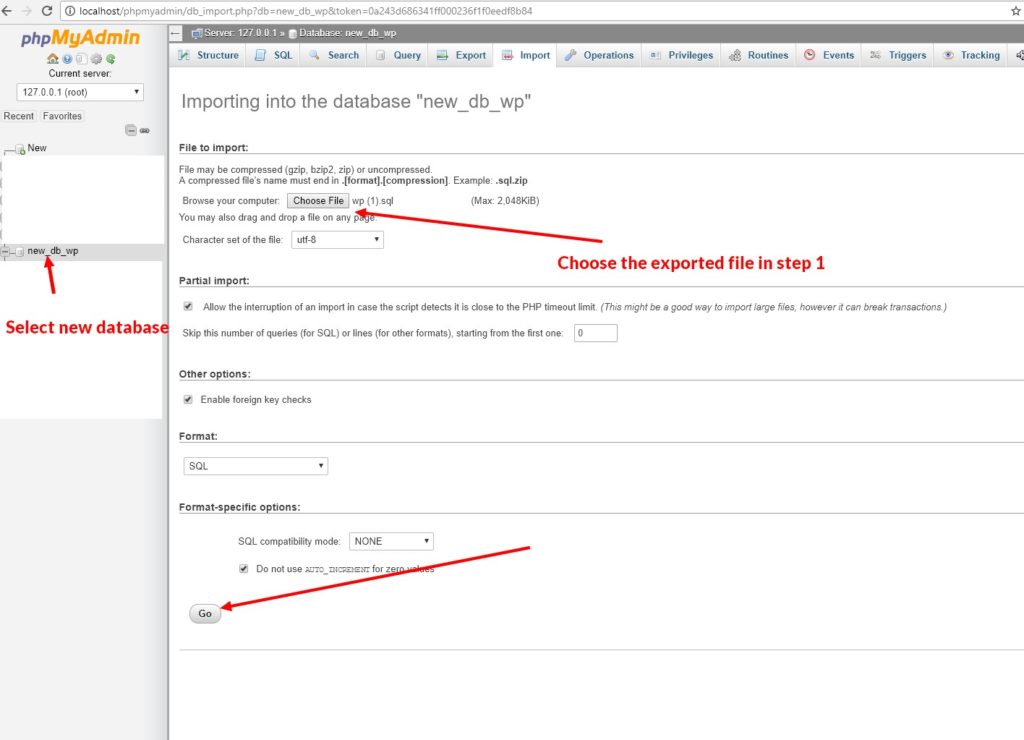Image resolution: width=1024 pixels, height=740 pixels.
Task: Reload navigation panel with green refresh icon
Action: (111, 59)
